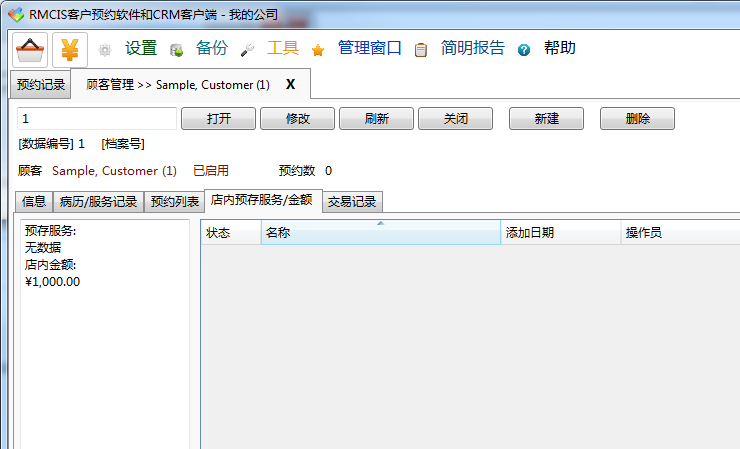Click the app logo in title bar

click(16, 15)
